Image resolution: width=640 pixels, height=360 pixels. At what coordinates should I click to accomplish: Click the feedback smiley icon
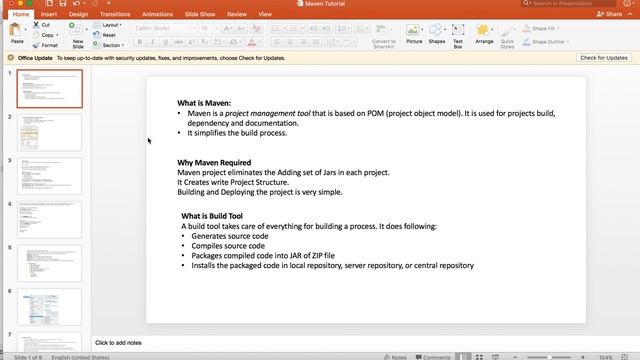coord(627,3)
